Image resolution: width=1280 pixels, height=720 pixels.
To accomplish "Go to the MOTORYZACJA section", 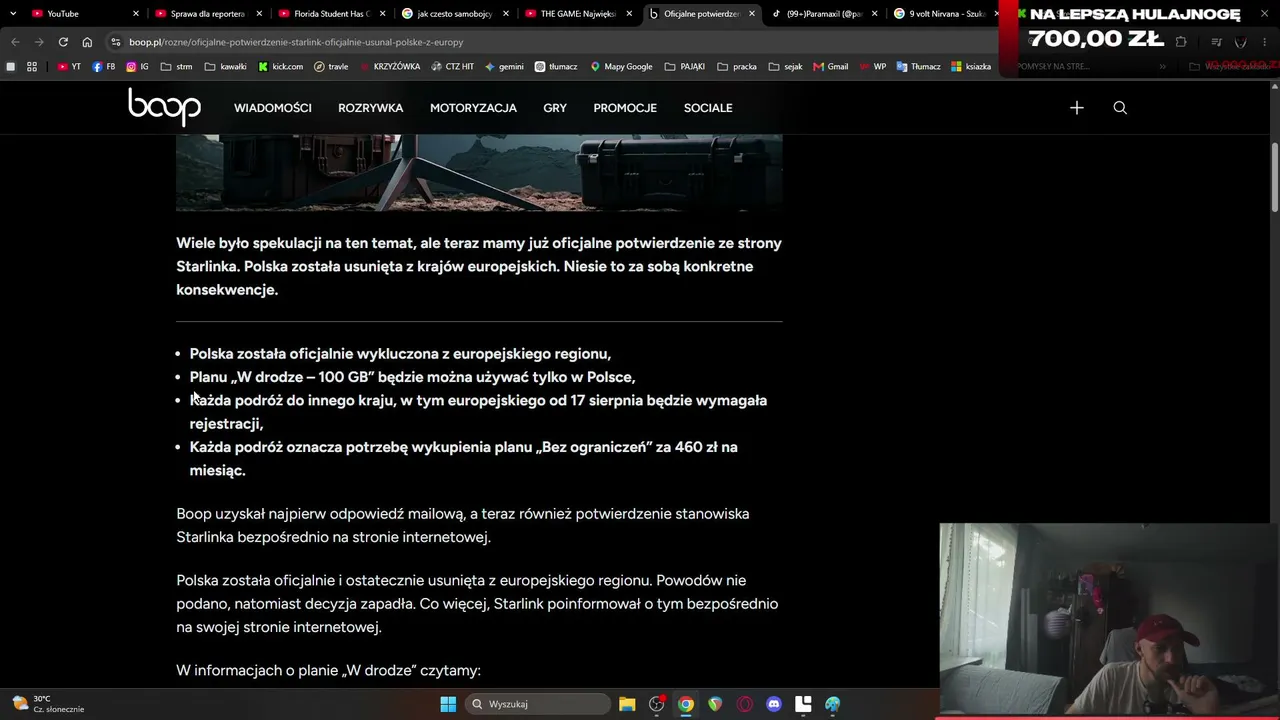I will pyautogui.click(x=473, y=108).
